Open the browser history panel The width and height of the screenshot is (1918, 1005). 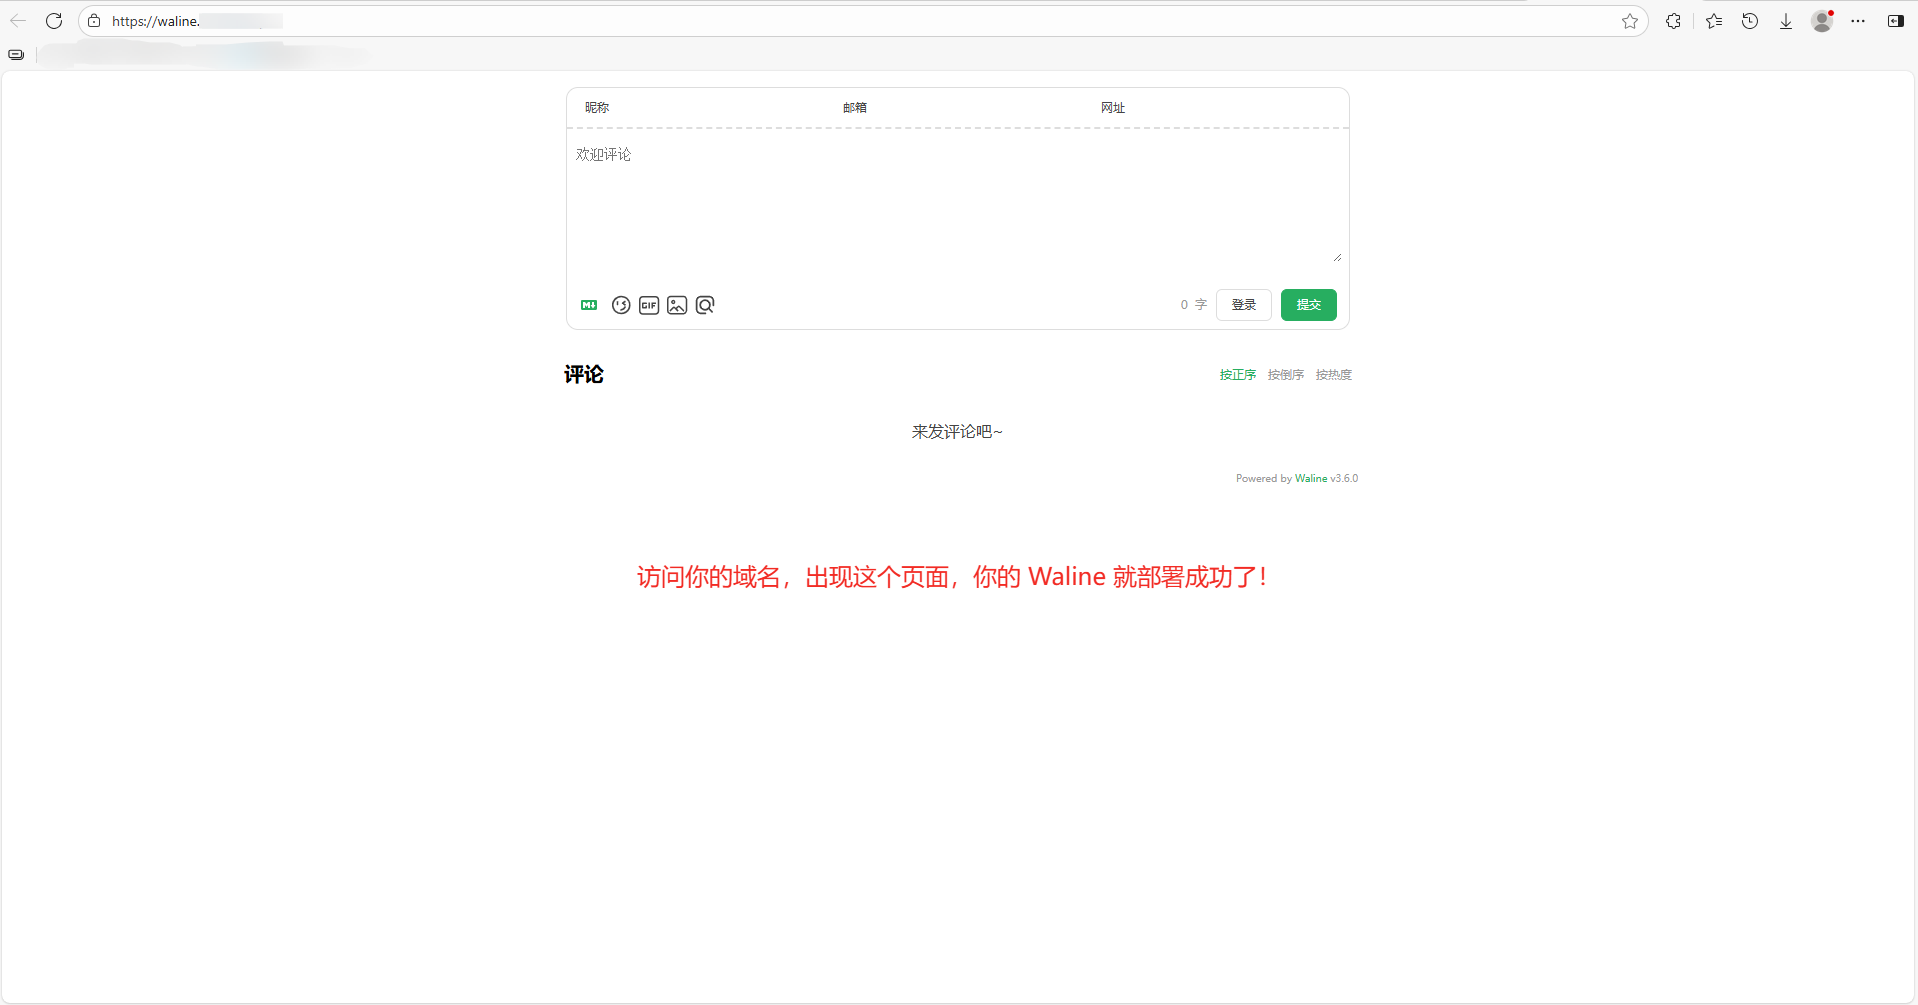pos(1750,21)
